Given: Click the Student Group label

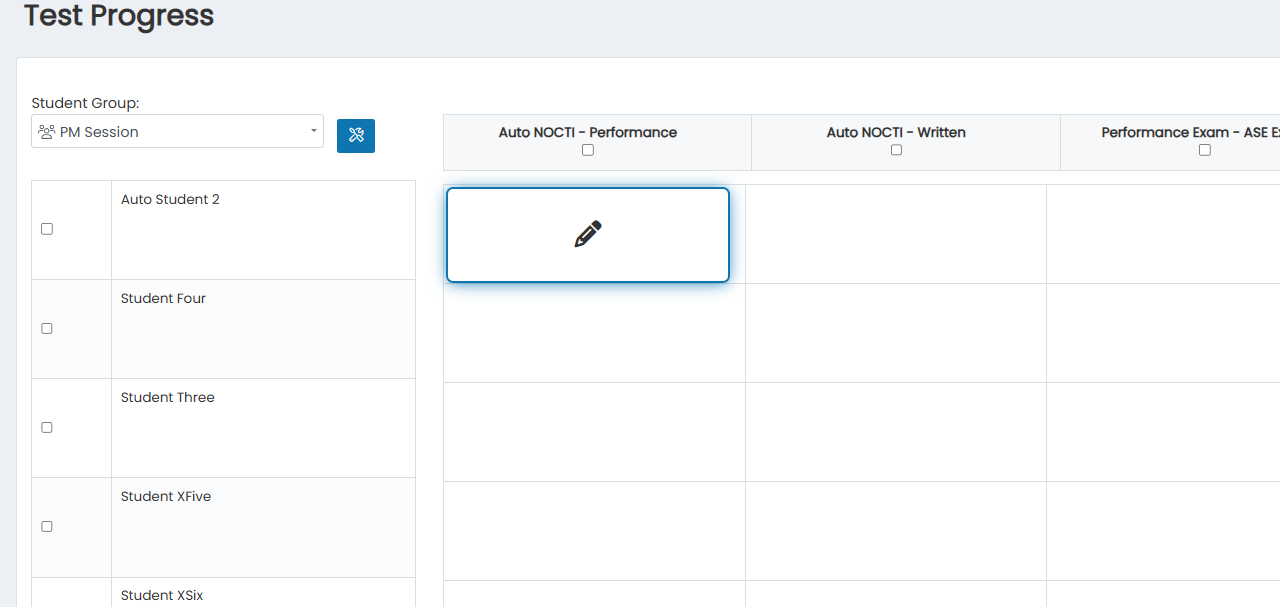Looking at the screenshot, I should (x=85, y=103).
